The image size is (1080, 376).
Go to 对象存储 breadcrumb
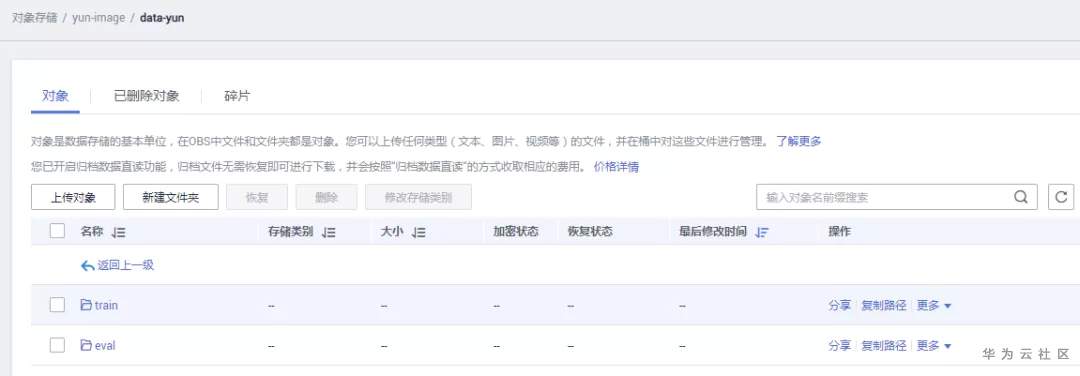pos(34,18)
